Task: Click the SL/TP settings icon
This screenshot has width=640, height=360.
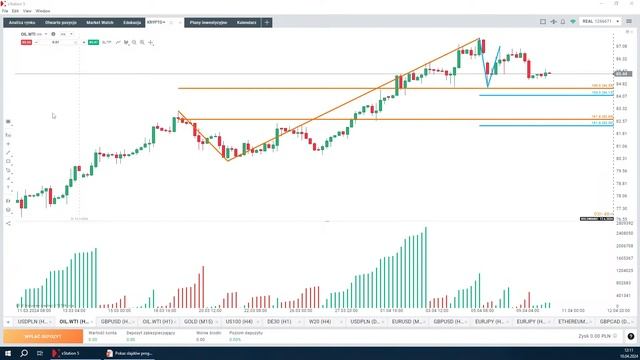Action: pyautogui.click(x=107, y=42)
